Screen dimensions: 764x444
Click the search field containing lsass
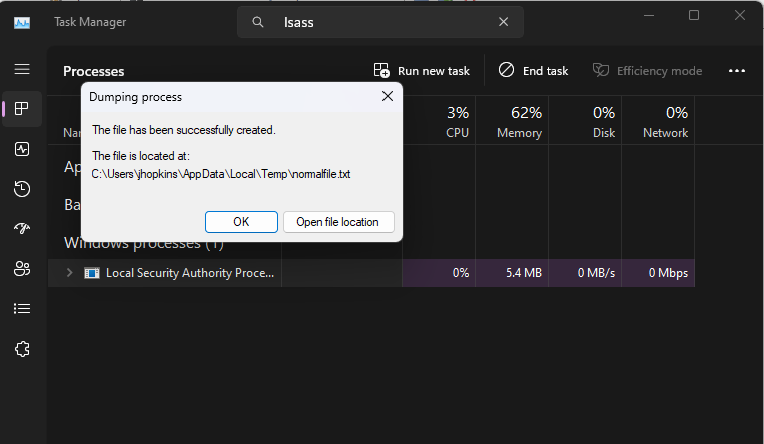[x=381, y=22]
